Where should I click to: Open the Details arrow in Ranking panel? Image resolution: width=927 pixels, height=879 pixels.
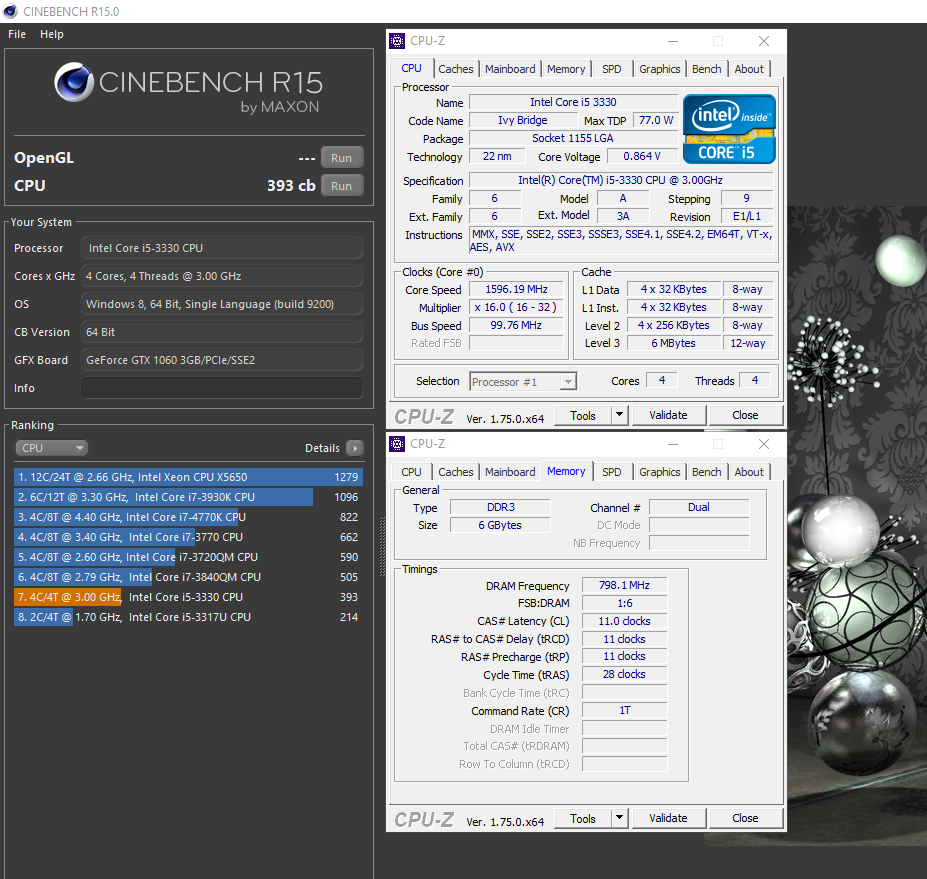click(355, 448)
